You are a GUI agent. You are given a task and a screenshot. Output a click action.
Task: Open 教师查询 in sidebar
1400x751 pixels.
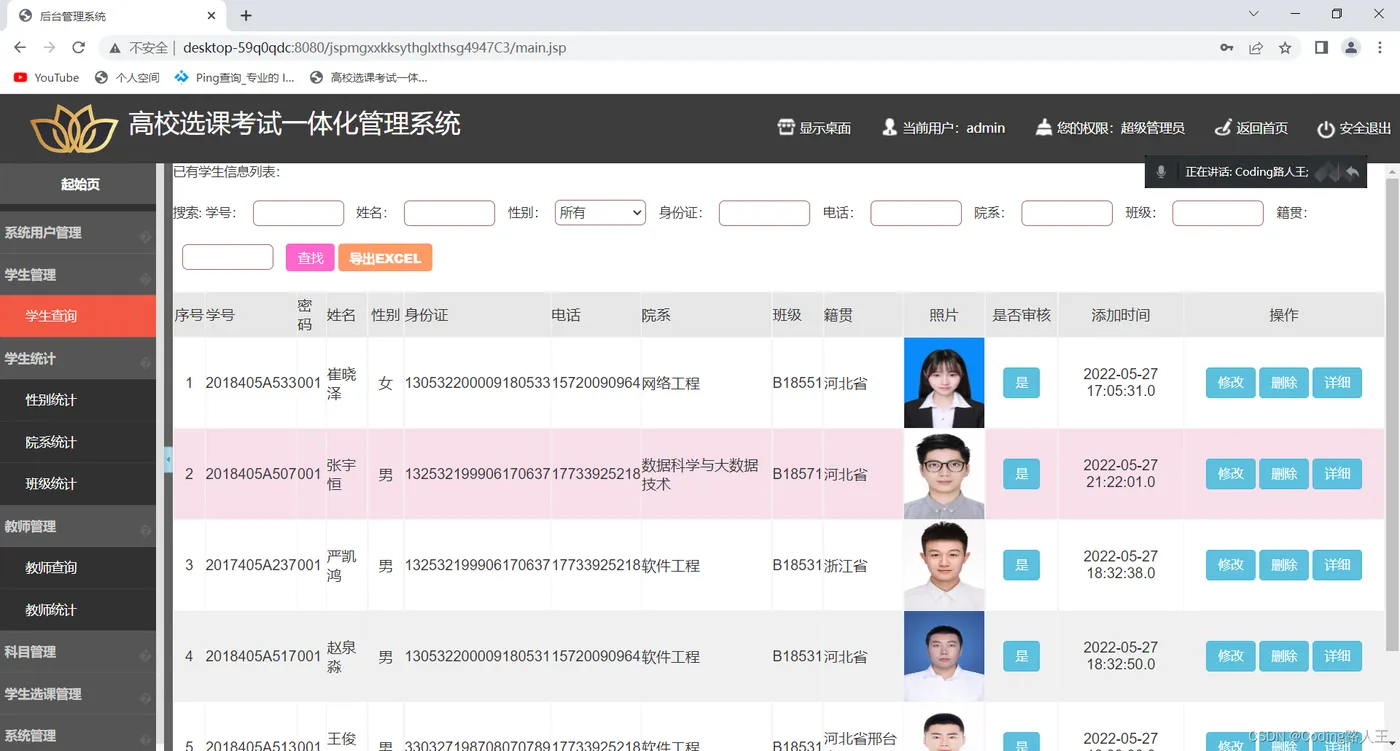[x=78, y=568]
